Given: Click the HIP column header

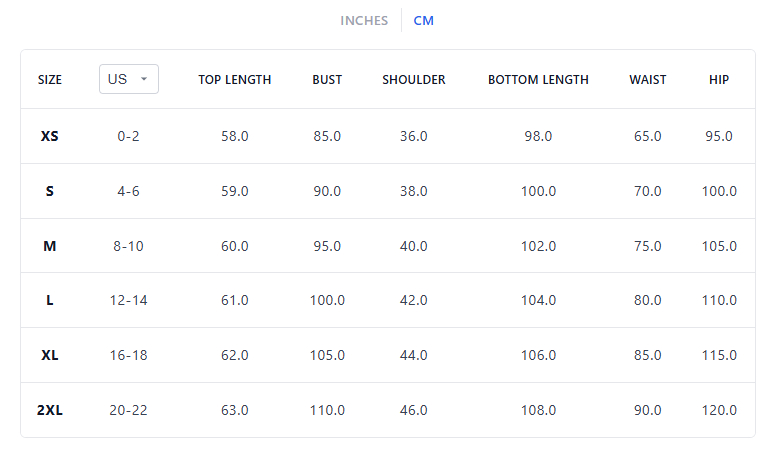Looking at the screenshot, I should tap(719, 80).
